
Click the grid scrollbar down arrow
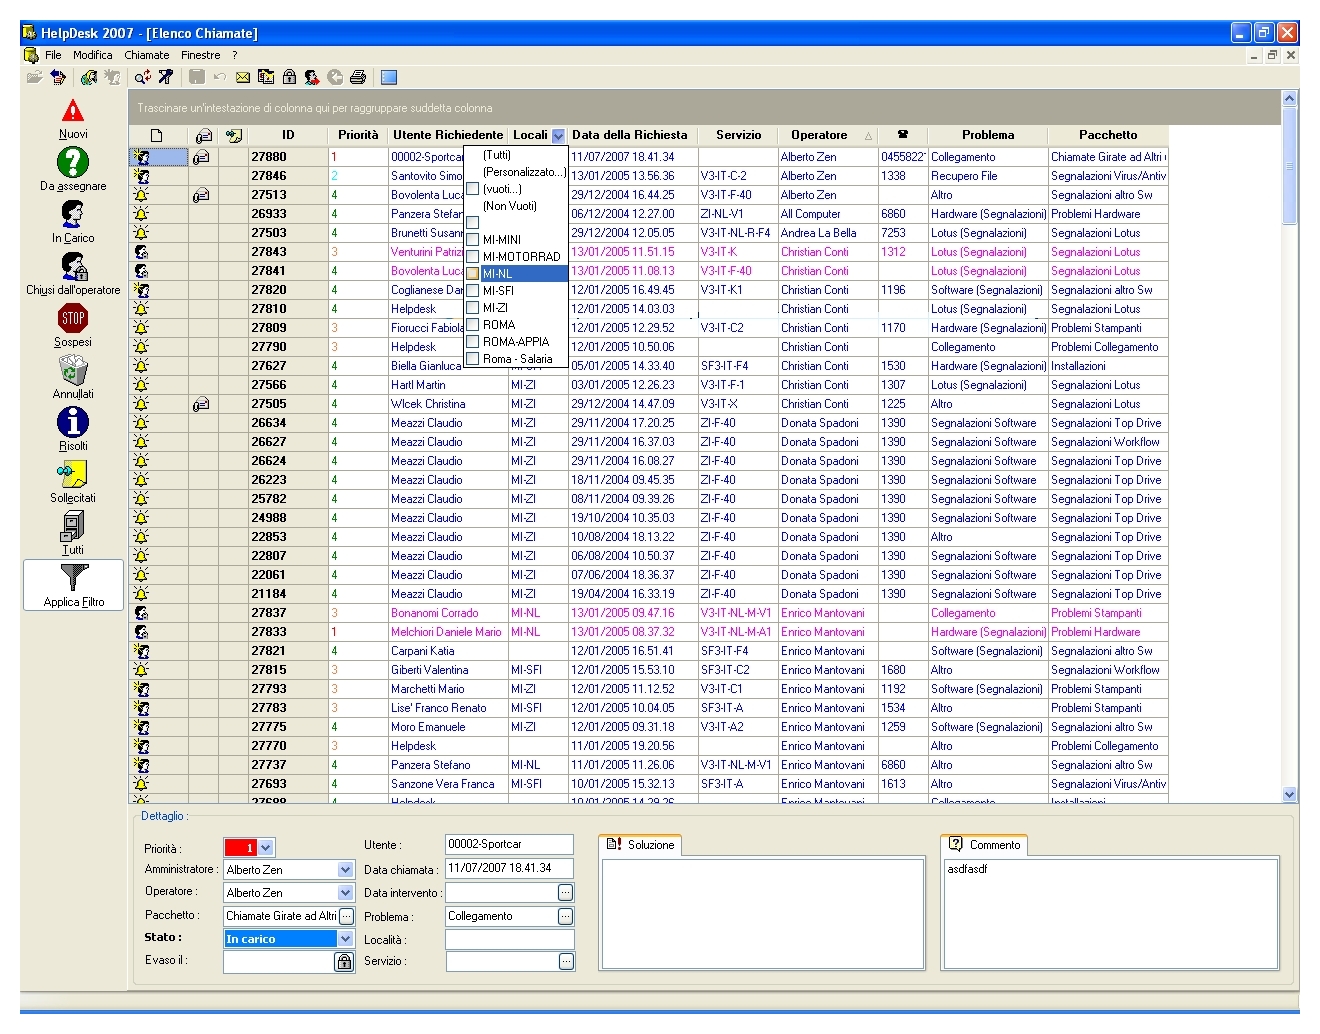[x=1289, y=795]
